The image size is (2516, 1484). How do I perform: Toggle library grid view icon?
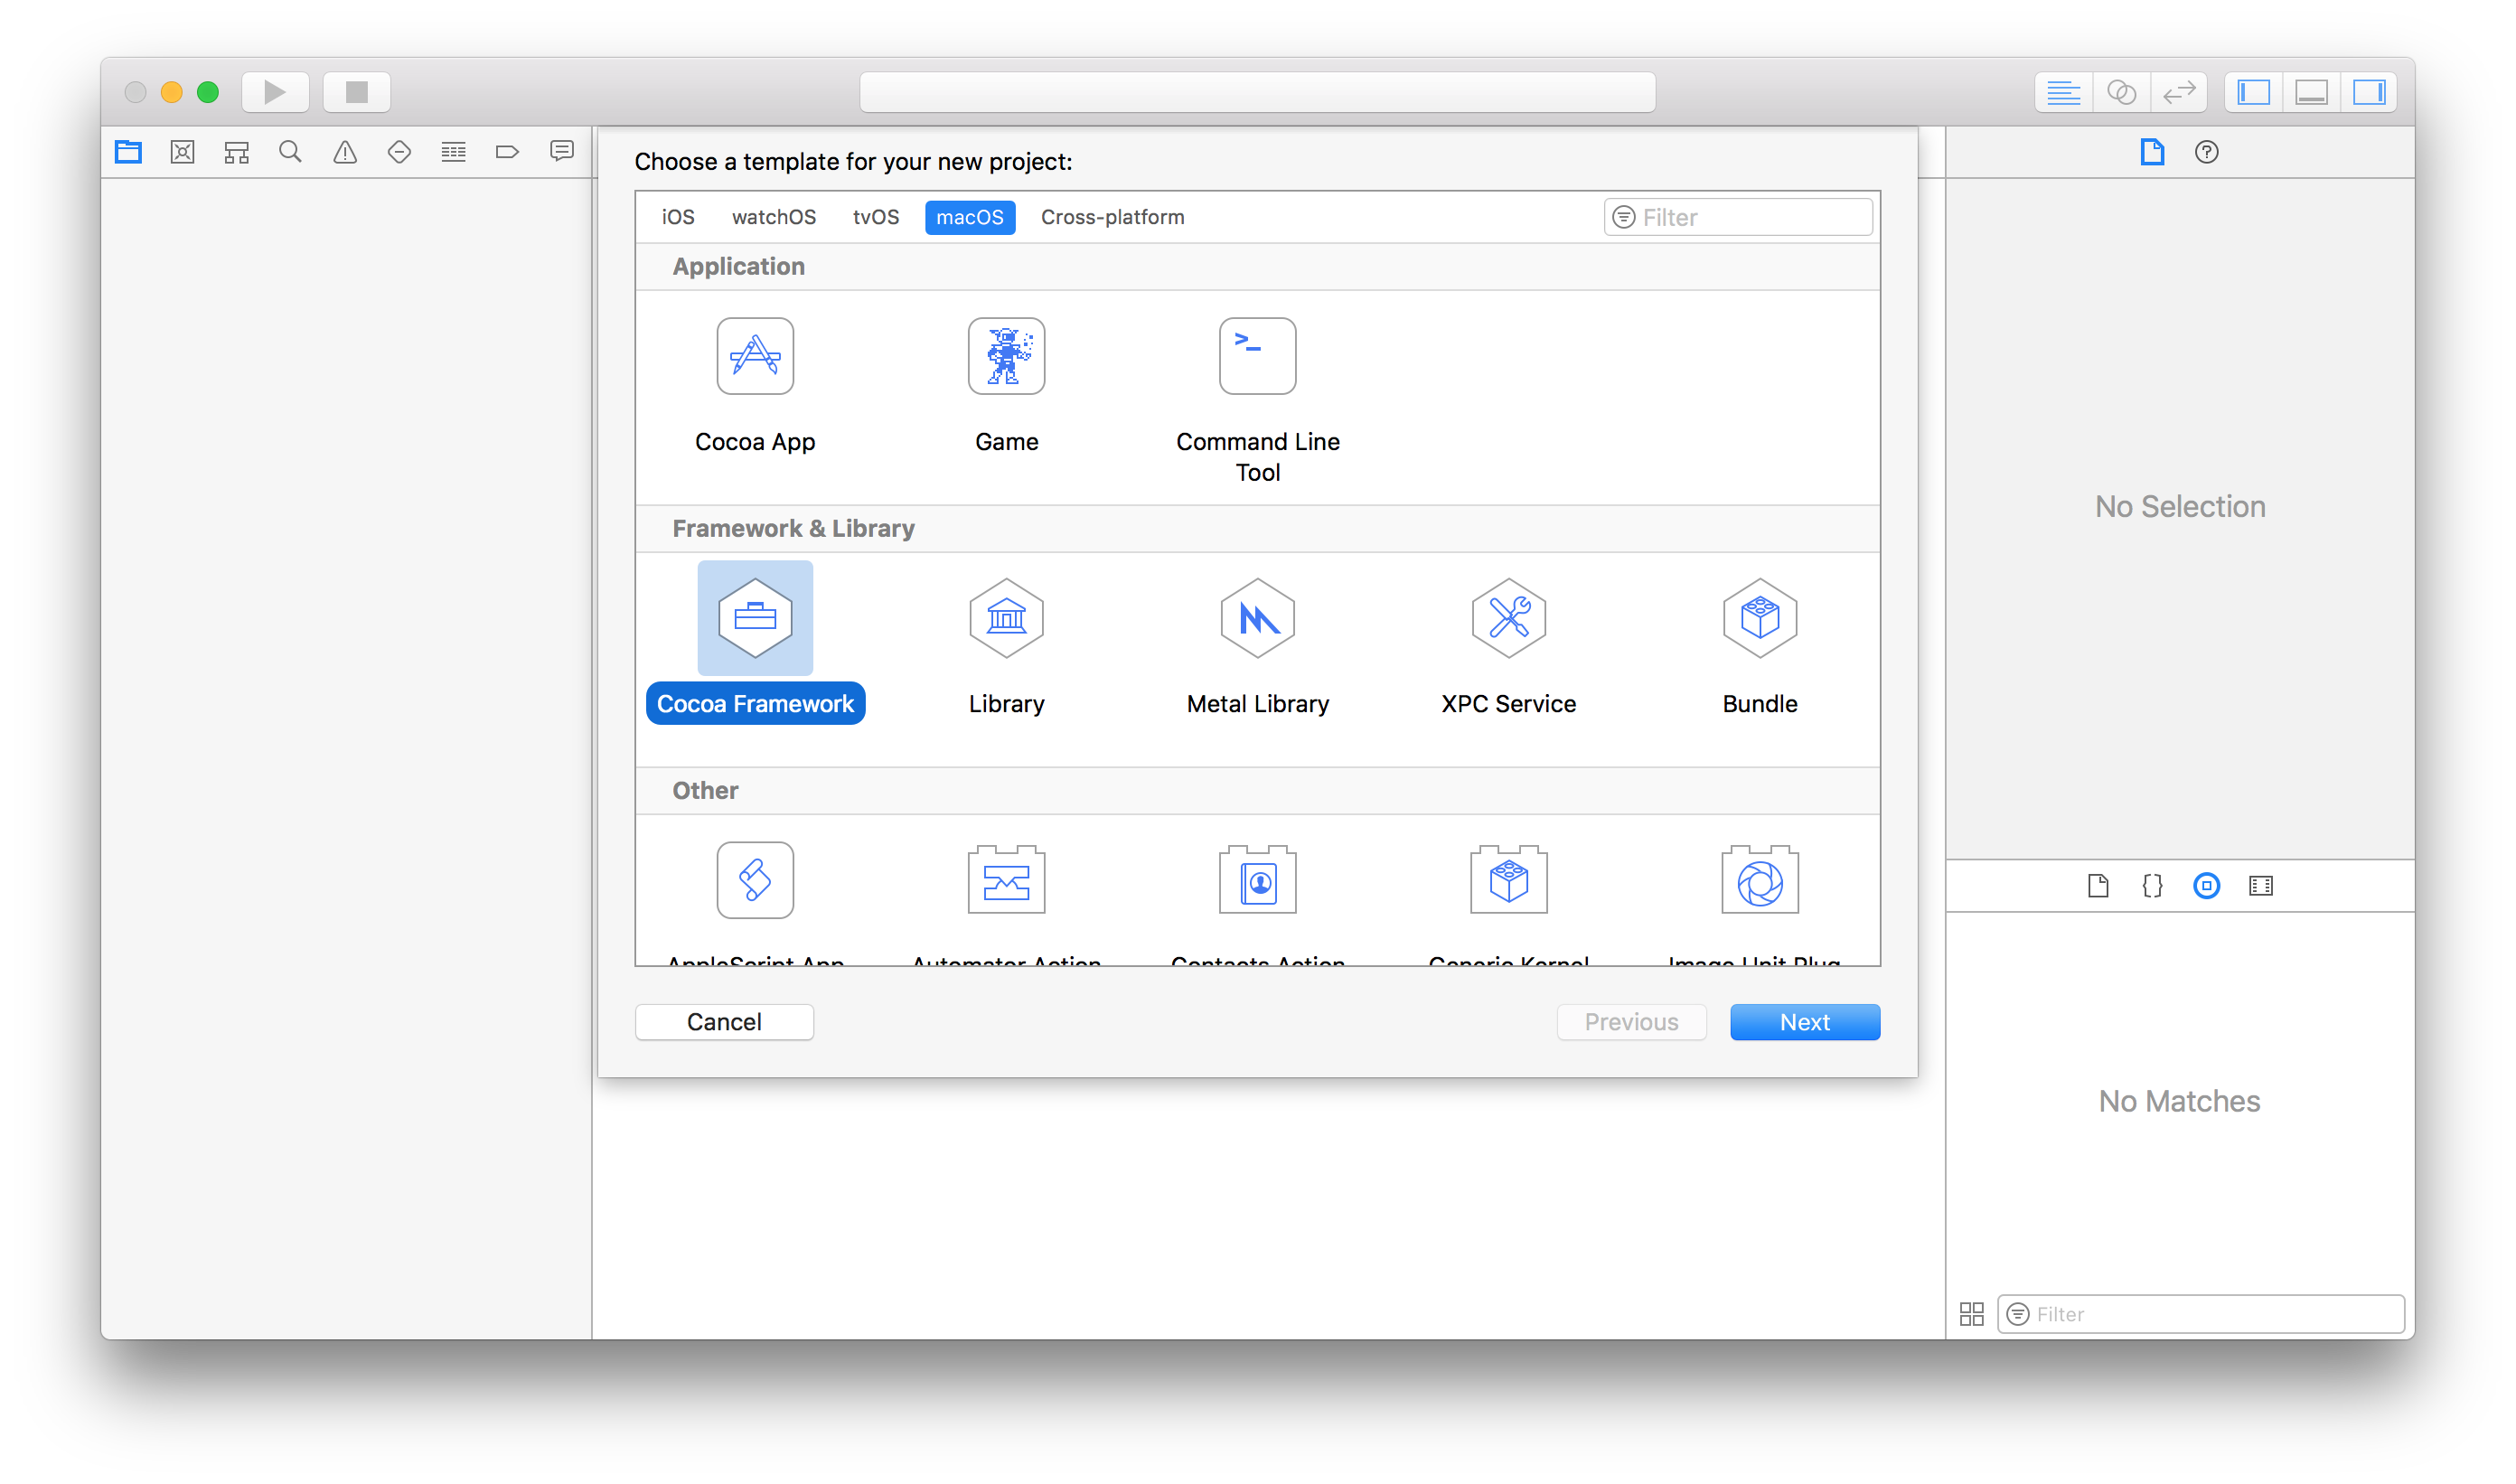1972,1314
